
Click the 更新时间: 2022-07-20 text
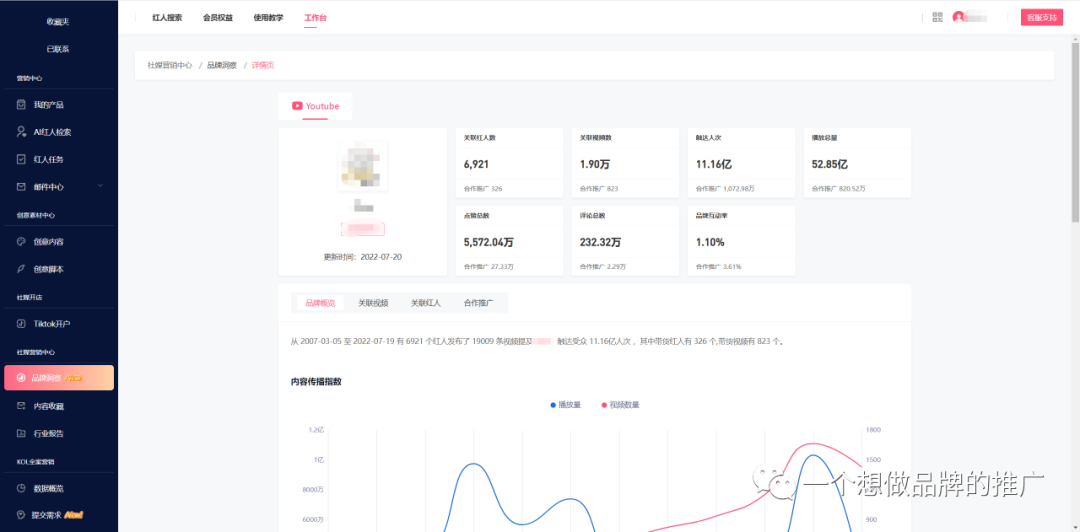(362, 257)
